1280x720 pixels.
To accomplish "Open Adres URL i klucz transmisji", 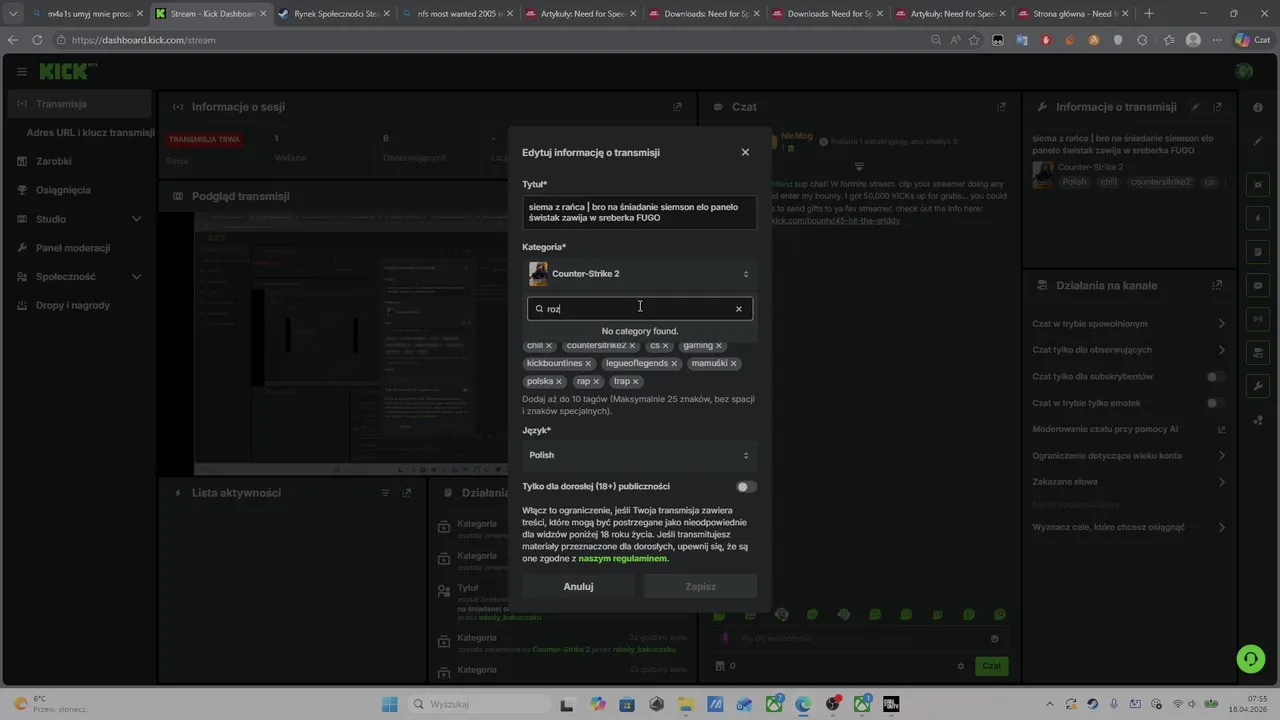I will point(90,133).
